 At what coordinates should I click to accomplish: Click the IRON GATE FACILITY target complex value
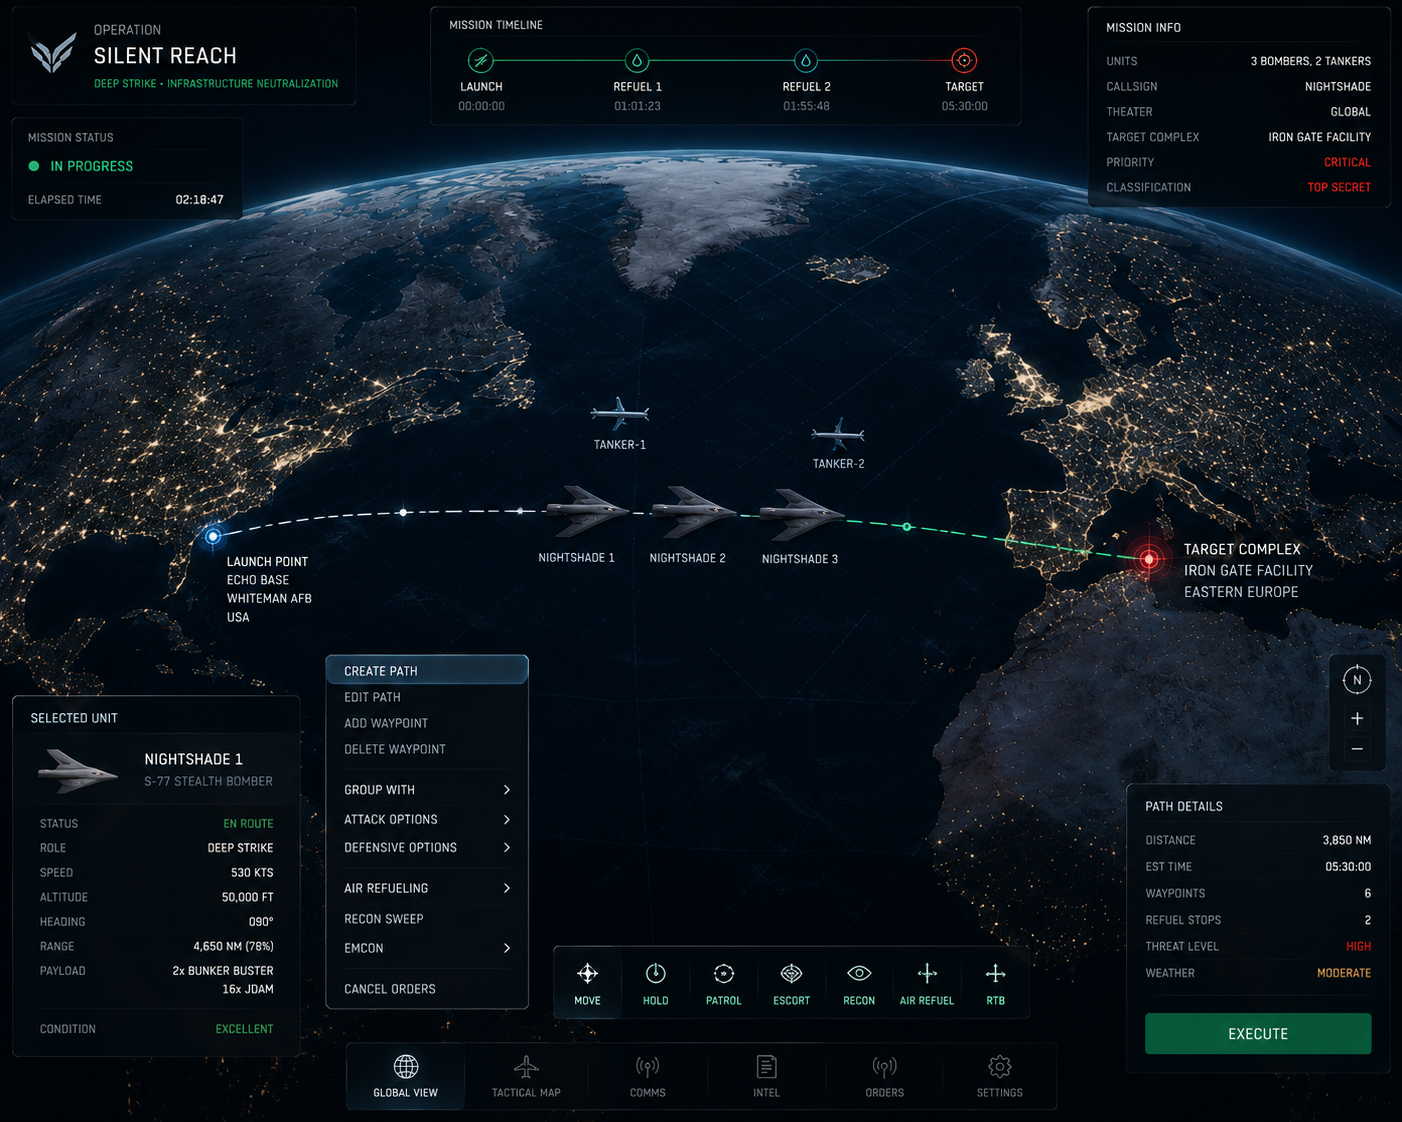pos(1320,137)
